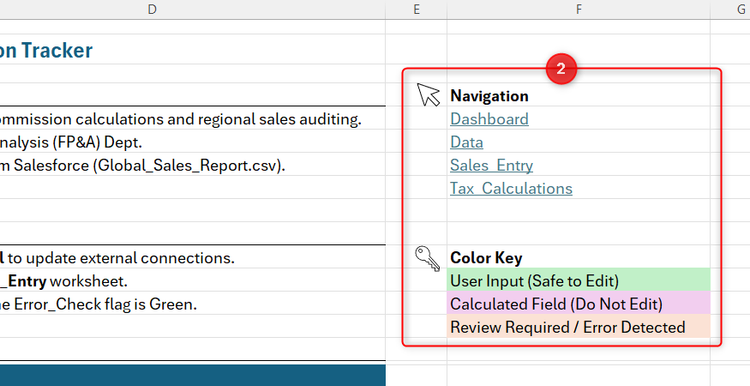Go to the Tax_Calculations link
Screen dimensions: 750x386
(511, 188)
